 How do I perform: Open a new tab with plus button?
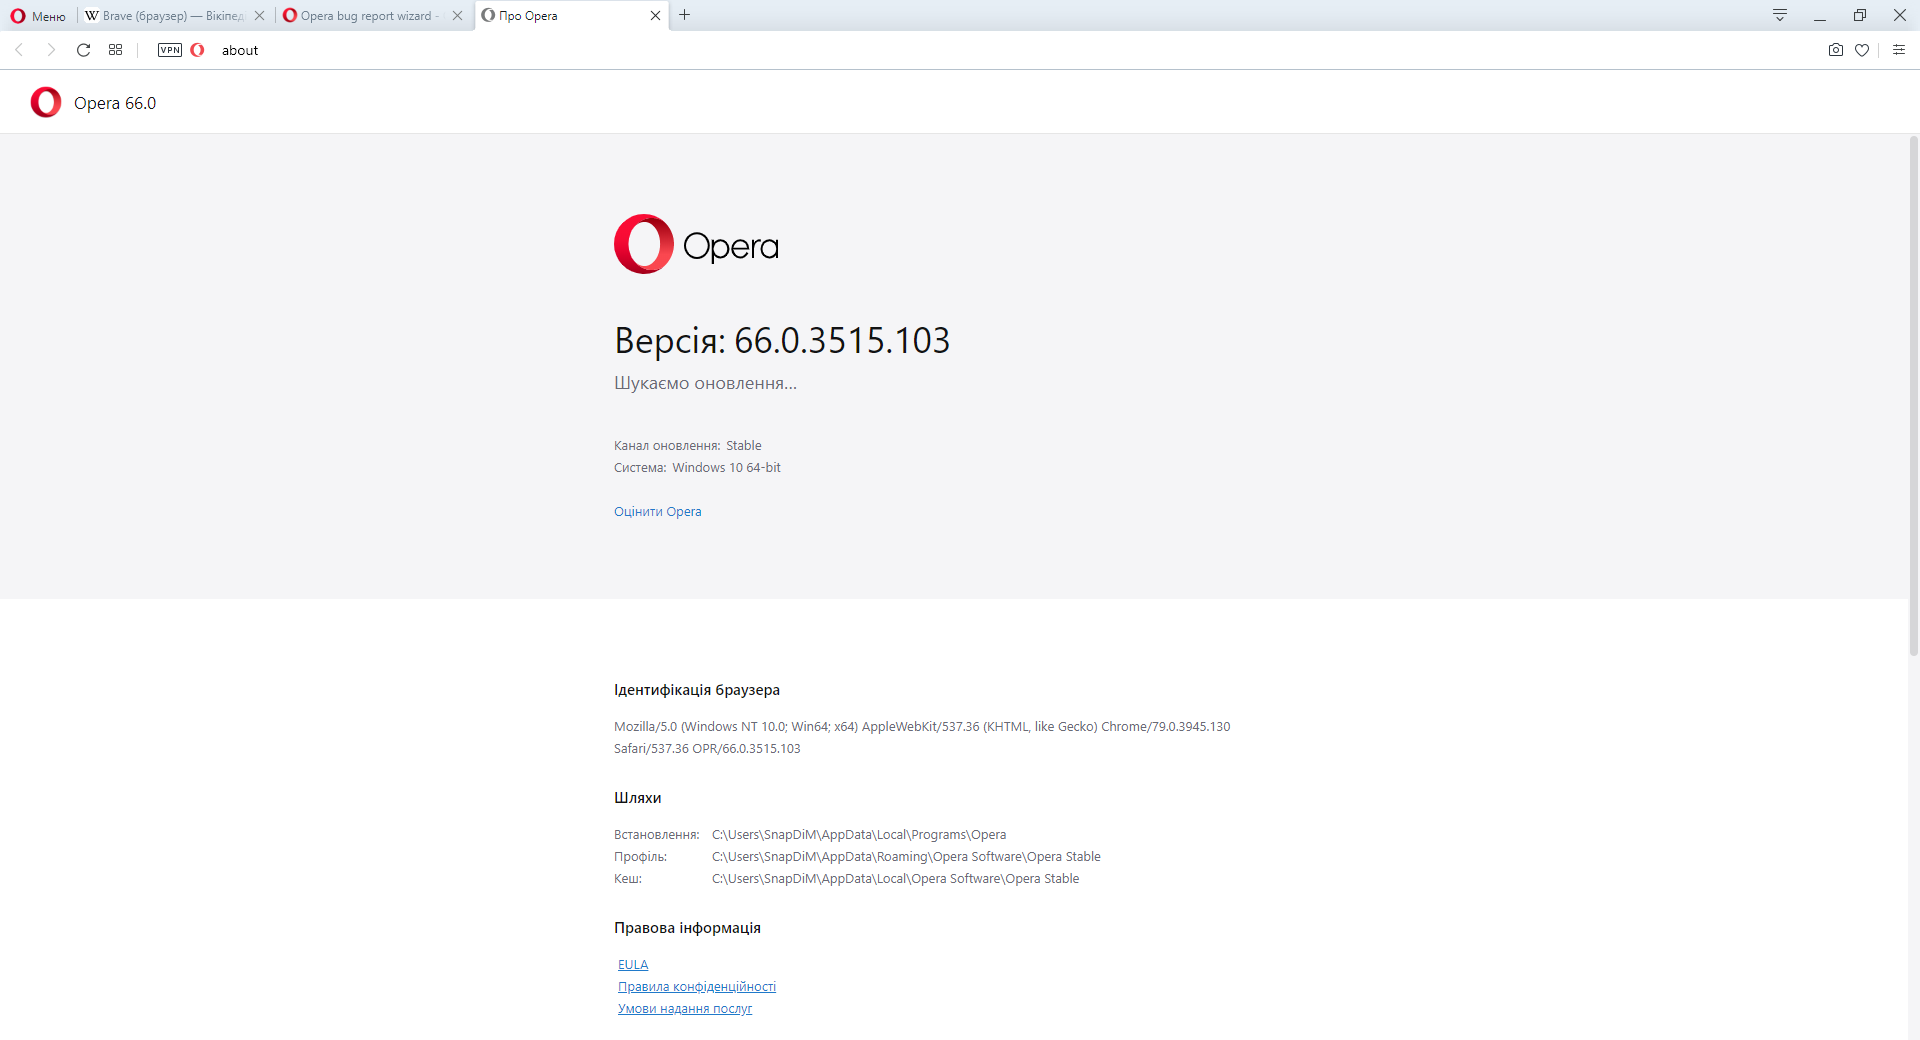click(684, 15)
